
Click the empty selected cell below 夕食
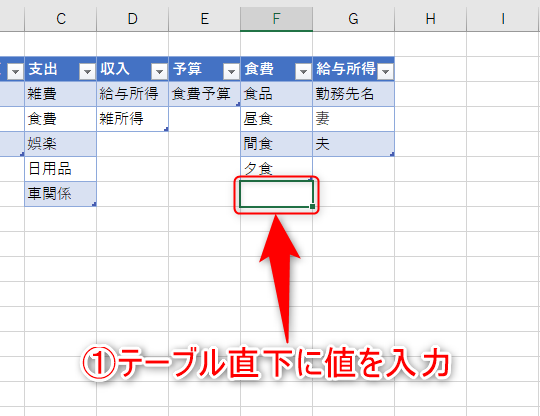[277, 194]
